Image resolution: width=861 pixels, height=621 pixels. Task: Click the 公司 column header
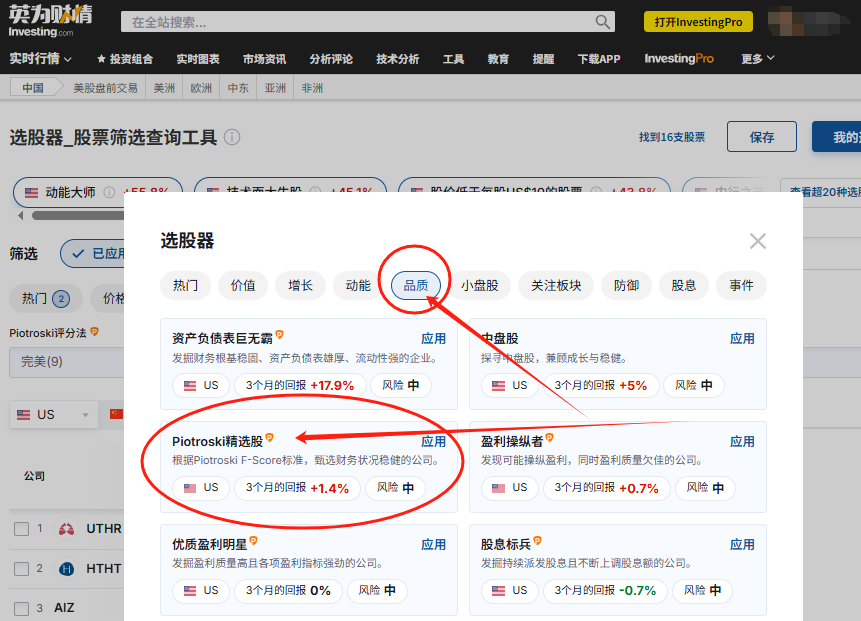(34, 476)
